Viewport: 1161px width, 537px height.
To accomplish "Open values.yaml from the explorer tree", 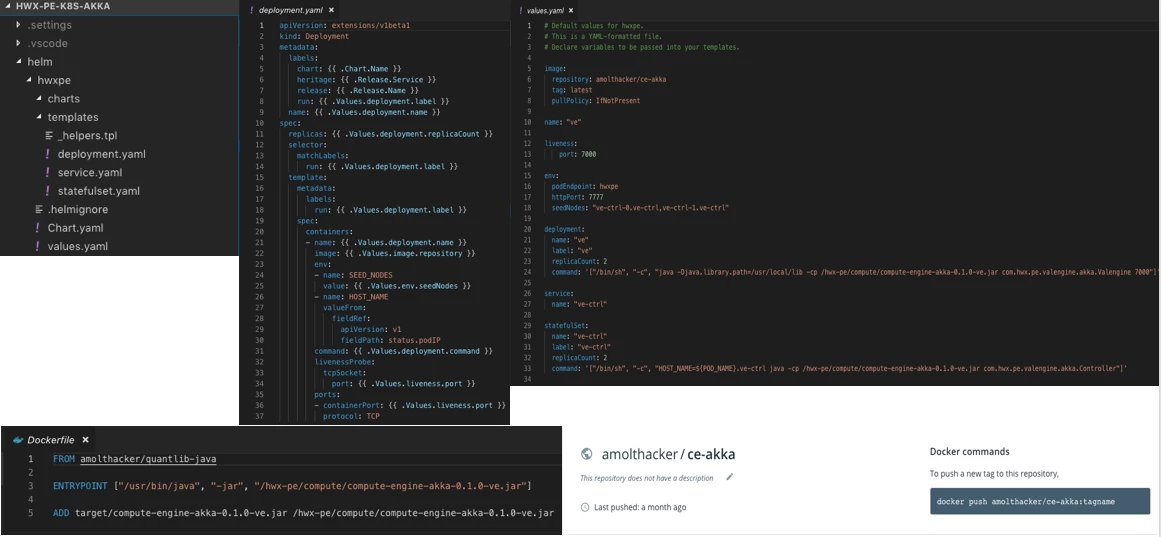I will point(78,247).
